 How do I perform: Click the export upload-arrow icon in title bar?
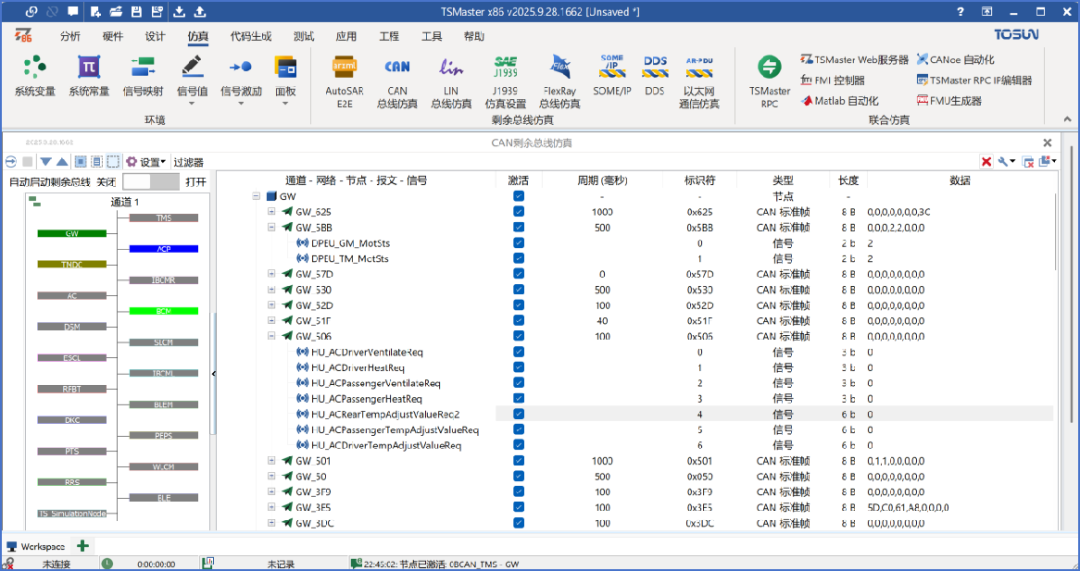coord(200,12)
